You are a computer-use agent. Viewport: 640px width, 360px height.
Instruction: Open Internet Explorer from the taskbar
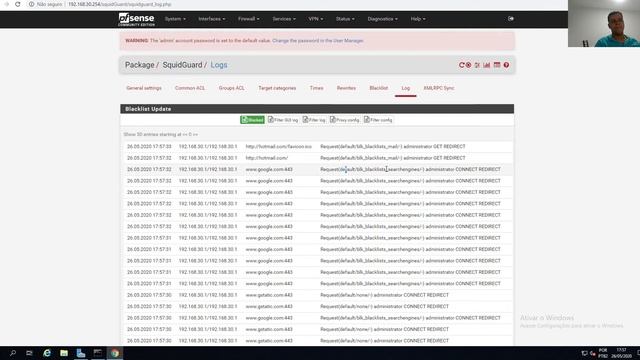tap(47, 353)
